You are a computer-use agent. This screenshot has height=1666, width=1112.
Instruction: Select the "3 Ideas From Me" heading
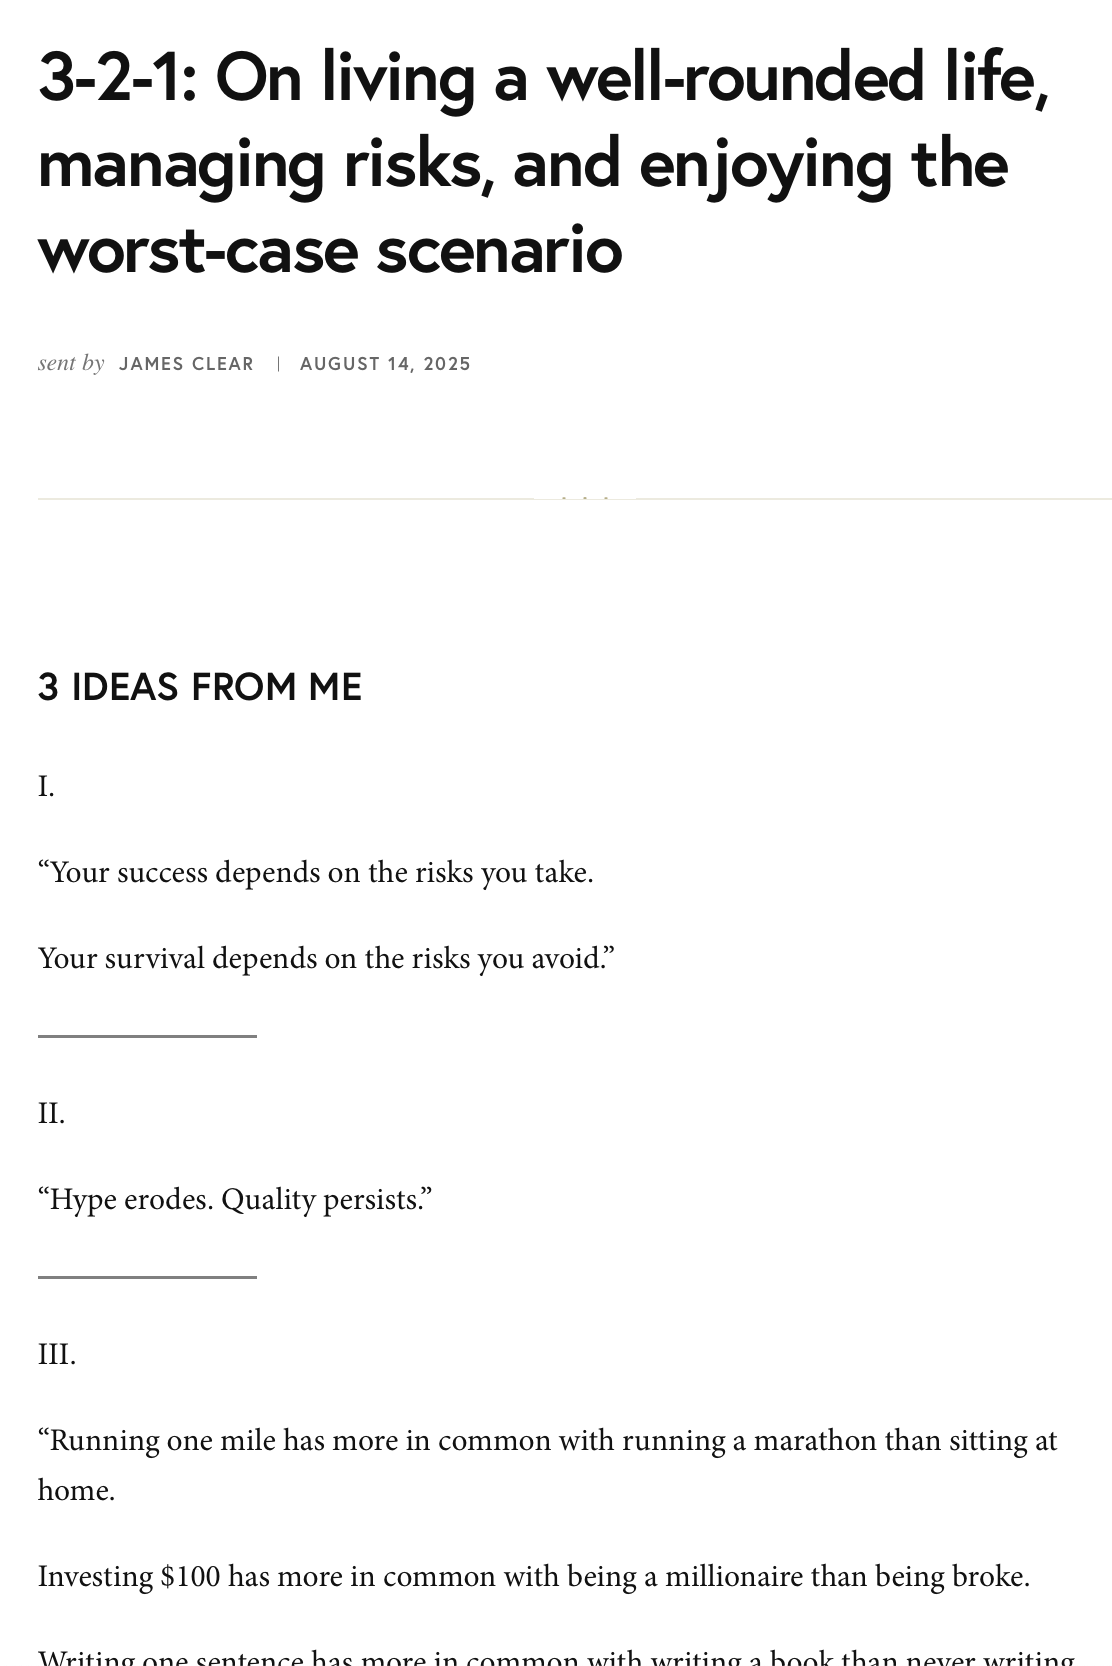pos(200,687)
